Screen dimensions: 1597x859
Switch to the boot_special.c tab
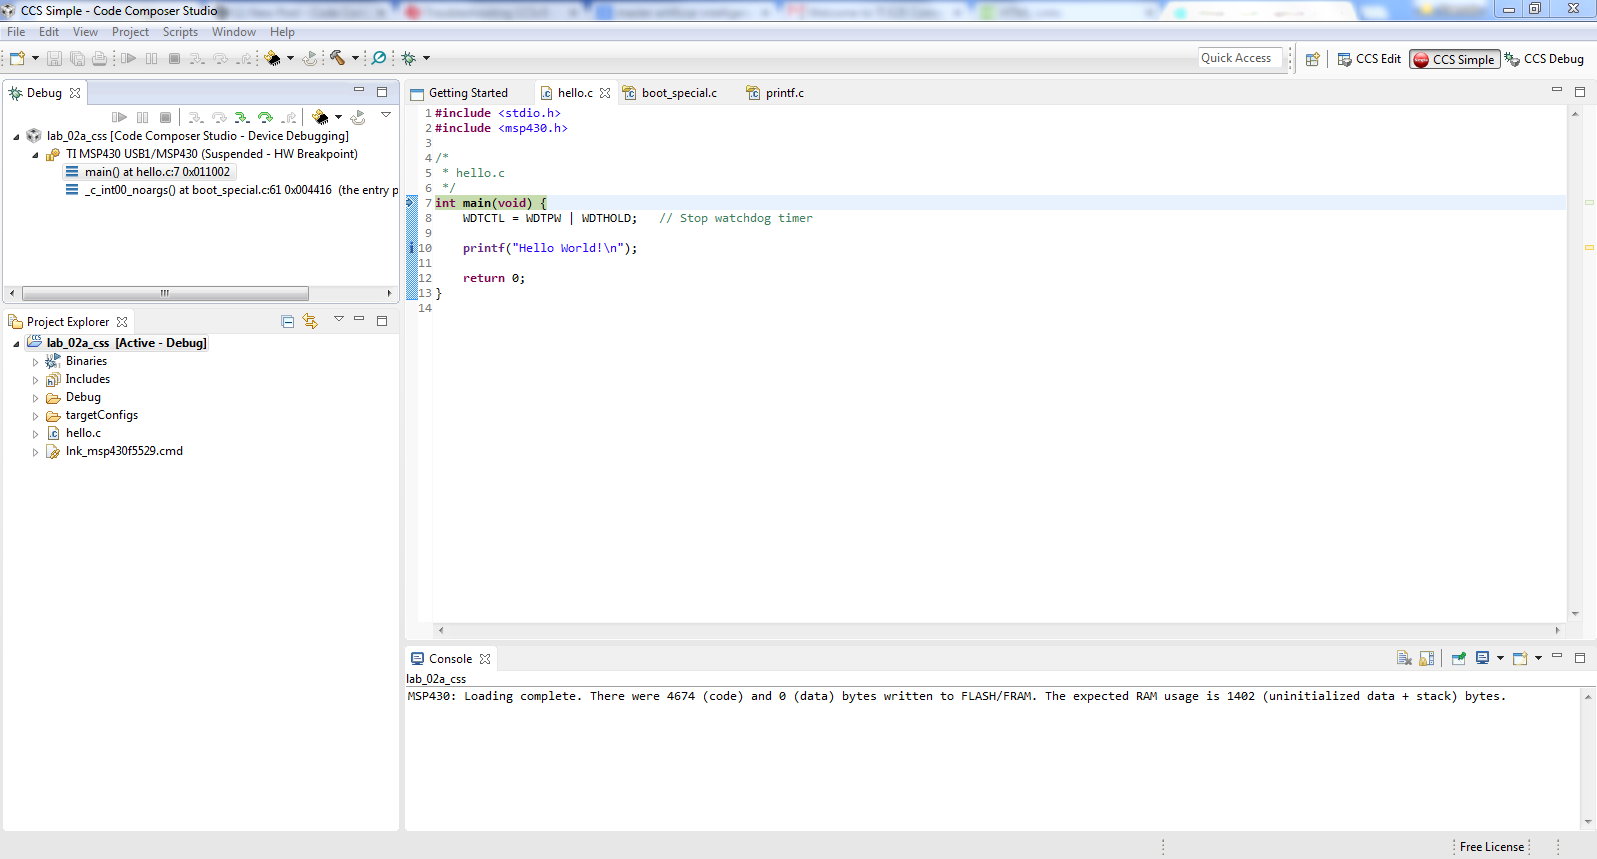678,93
